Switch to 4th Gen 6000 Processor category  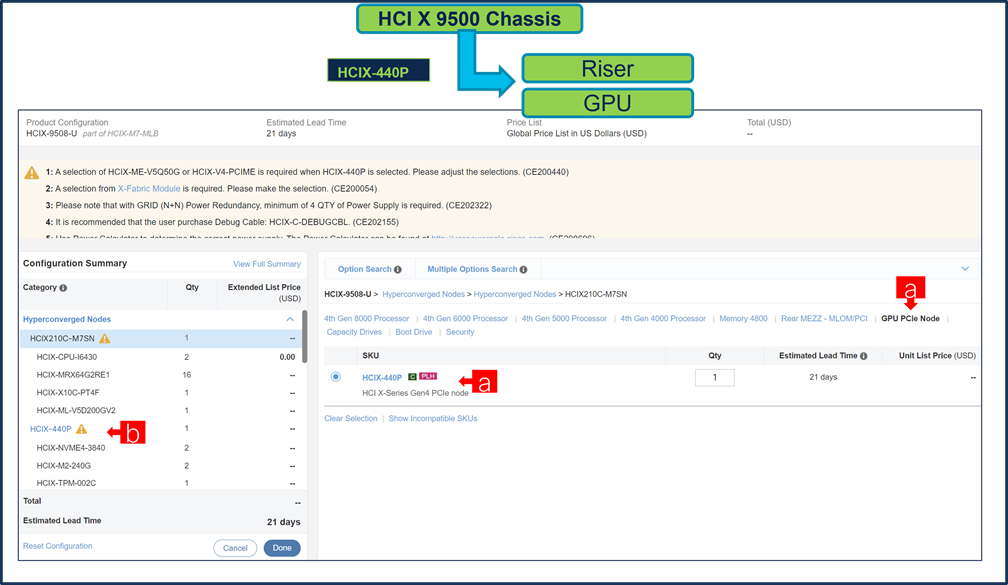(x=465, y=319)
